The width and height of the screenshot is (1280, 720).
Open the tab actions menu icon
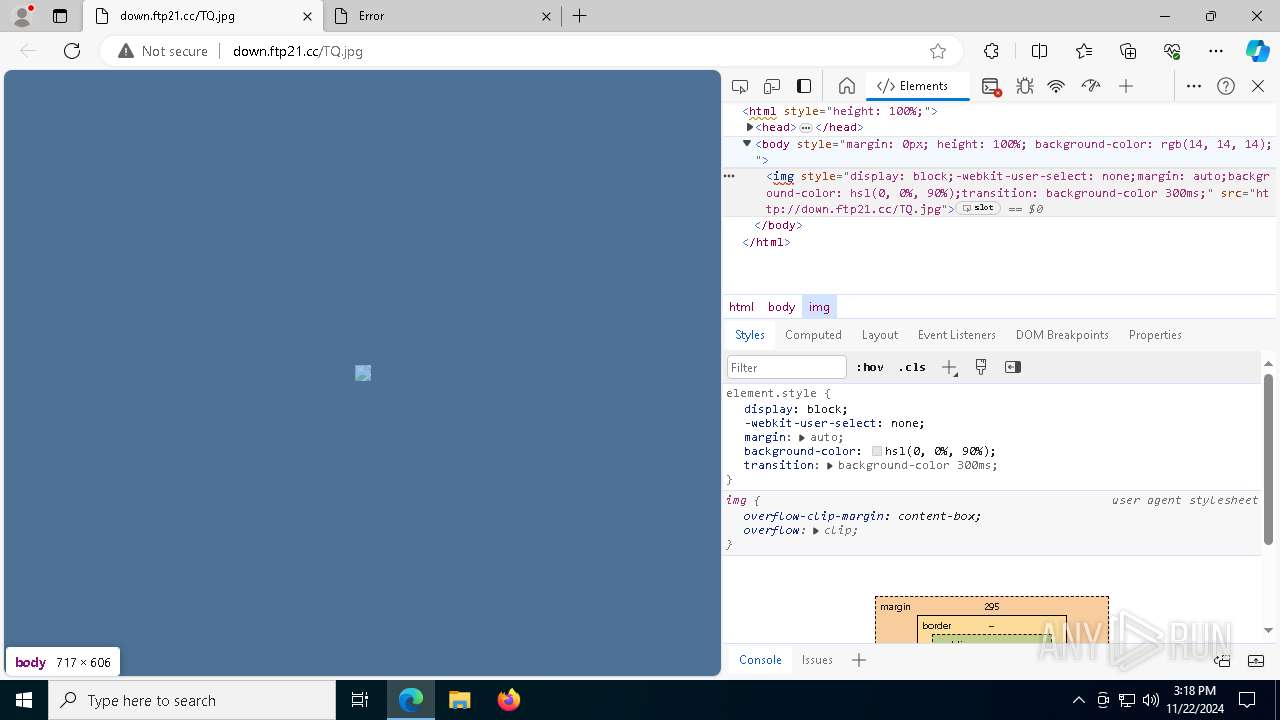[60, 16]
